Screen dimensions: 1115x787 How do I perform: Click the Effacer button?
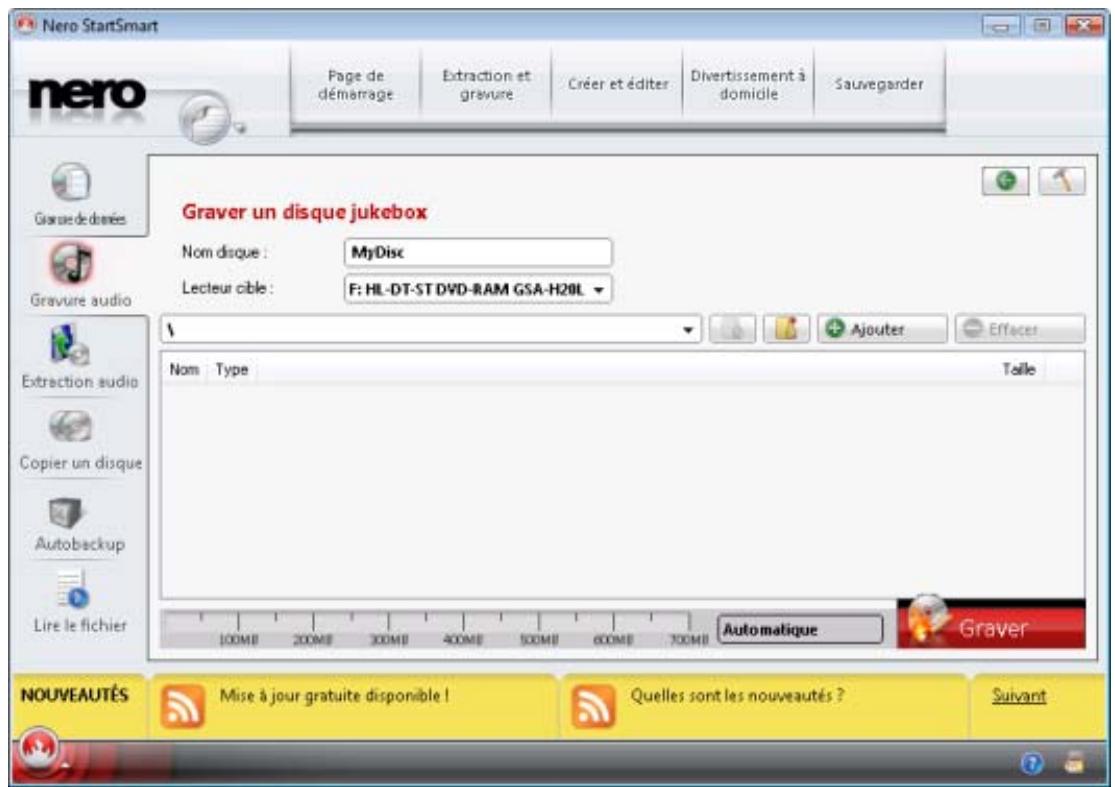(1020, 329)
